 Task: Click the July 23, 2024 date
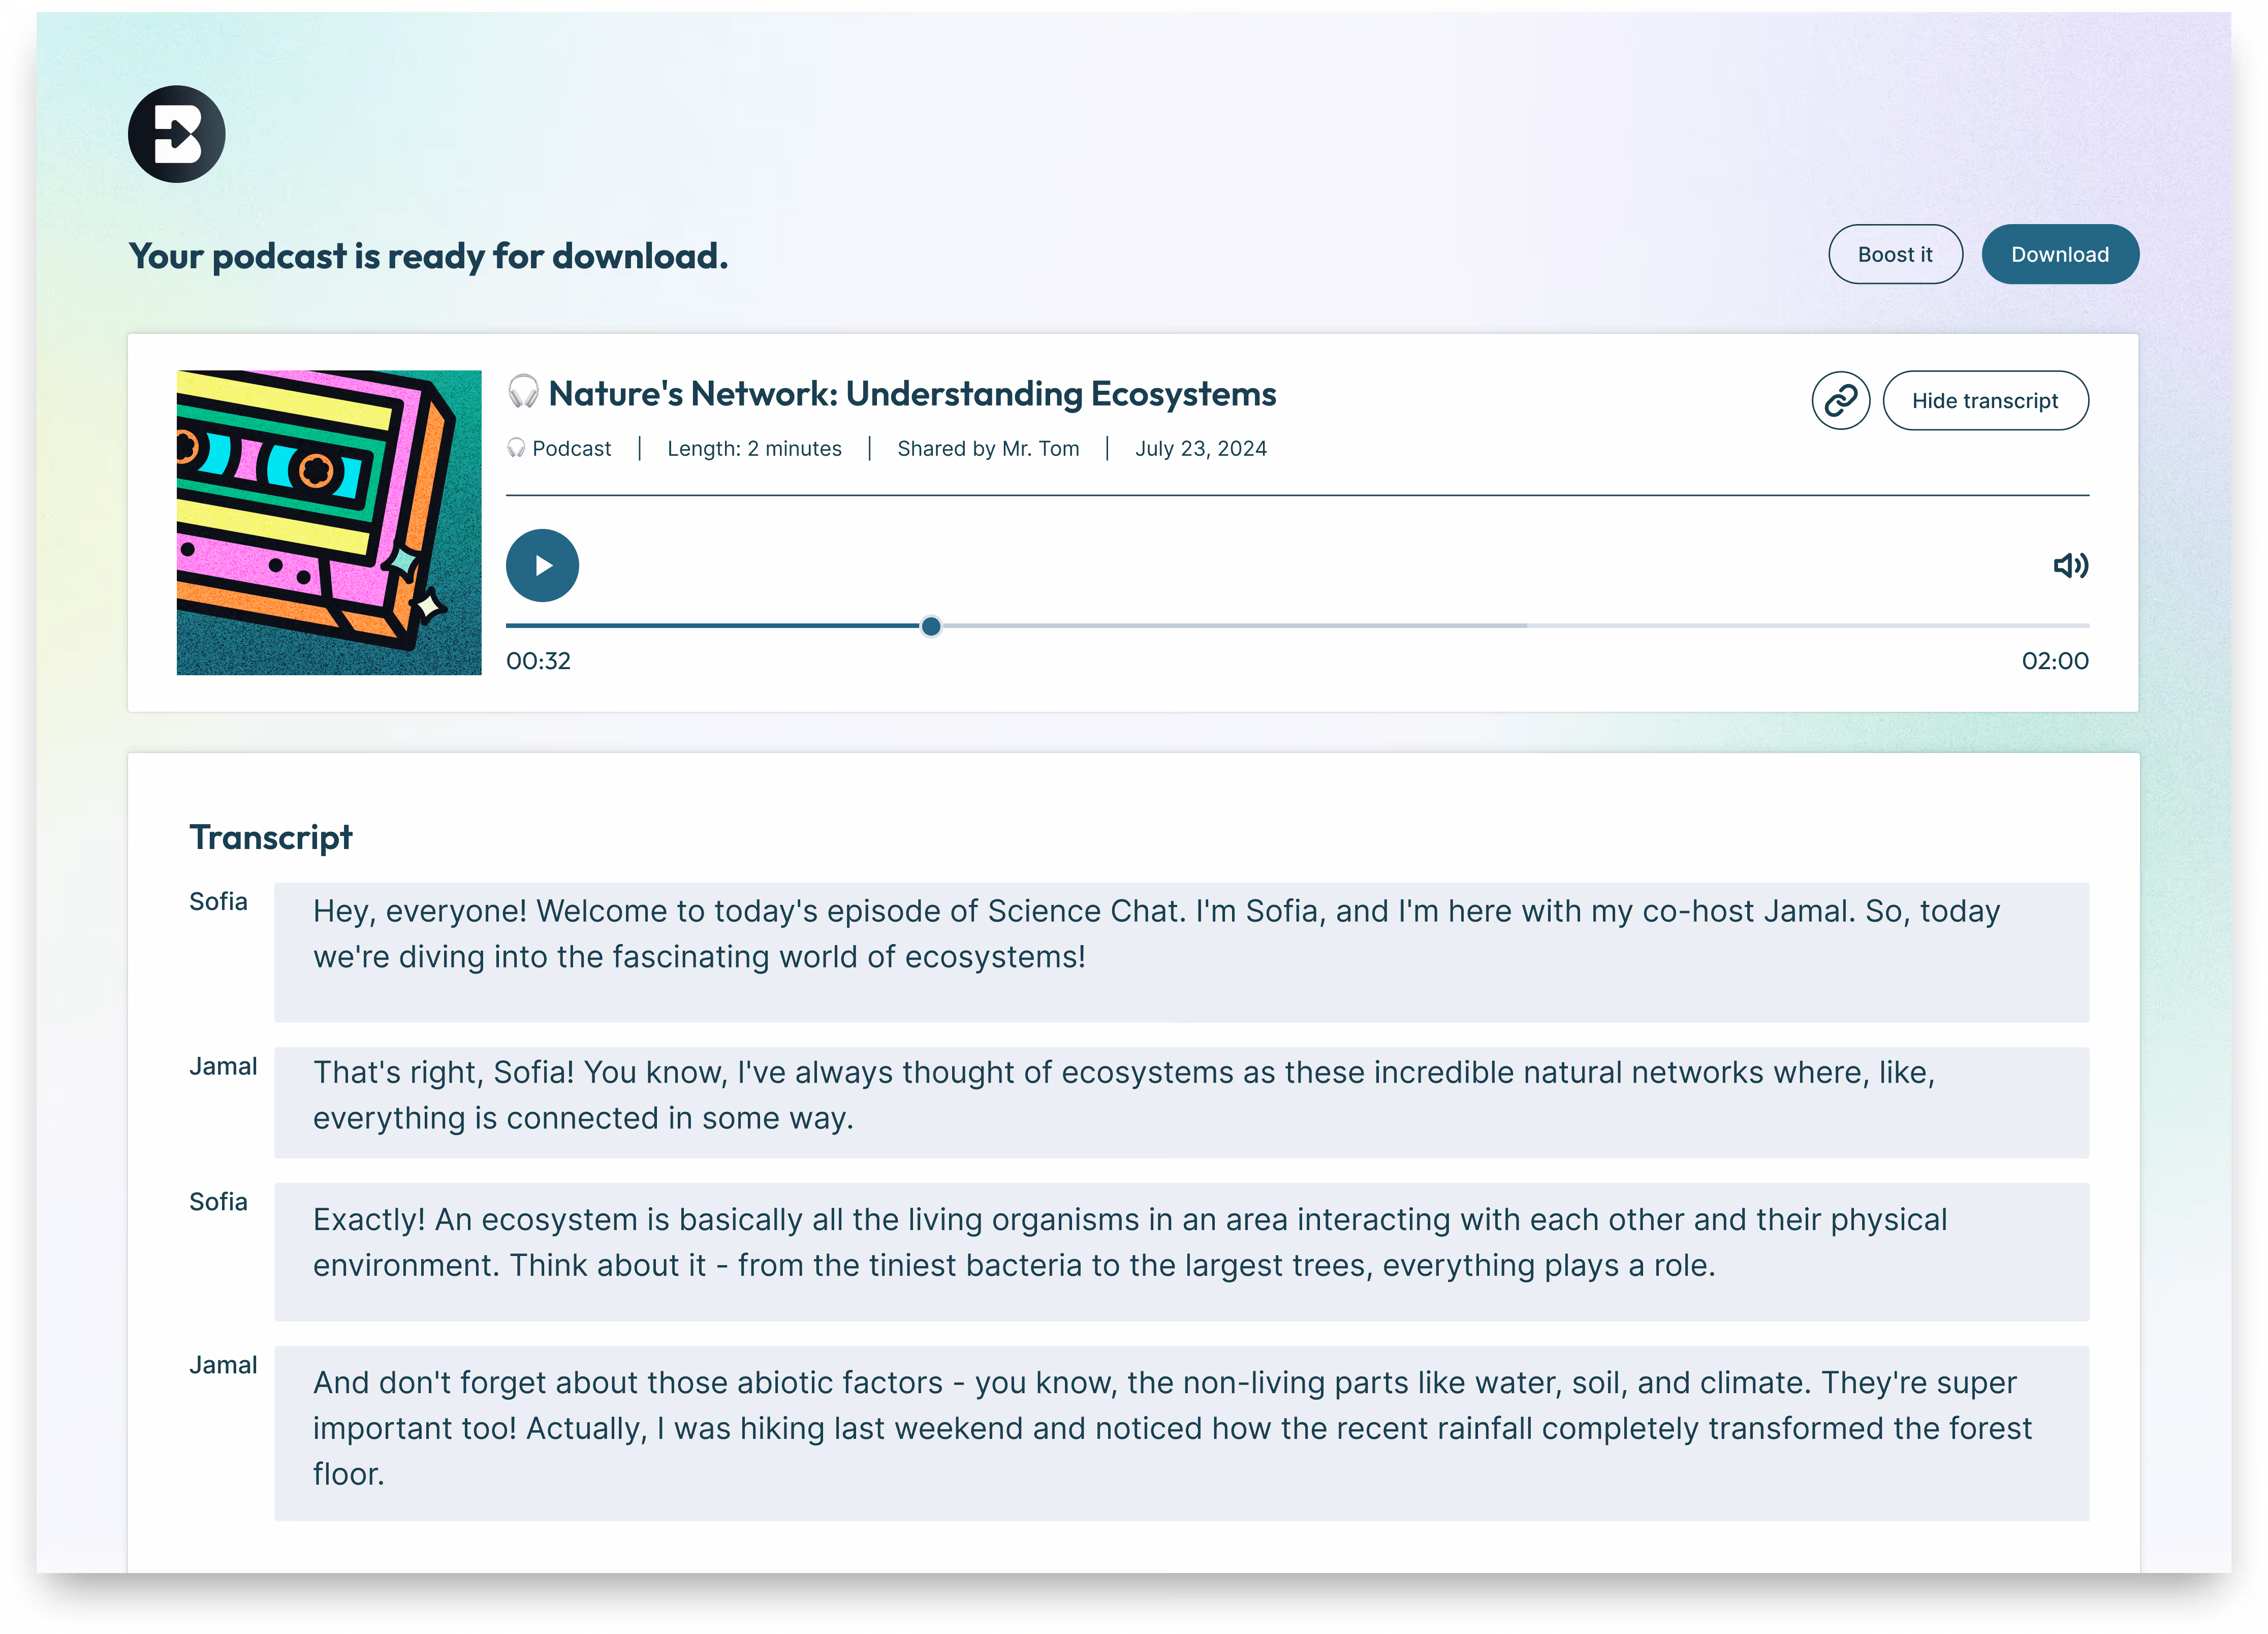tap(1200, 449)
